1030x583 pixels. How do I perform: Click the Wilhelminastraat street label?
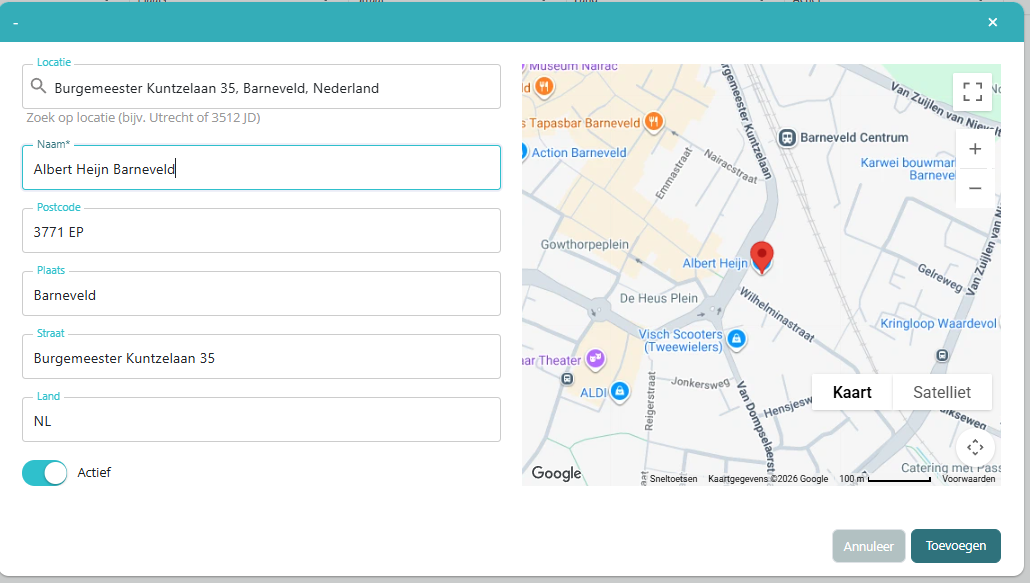[778, 314]
